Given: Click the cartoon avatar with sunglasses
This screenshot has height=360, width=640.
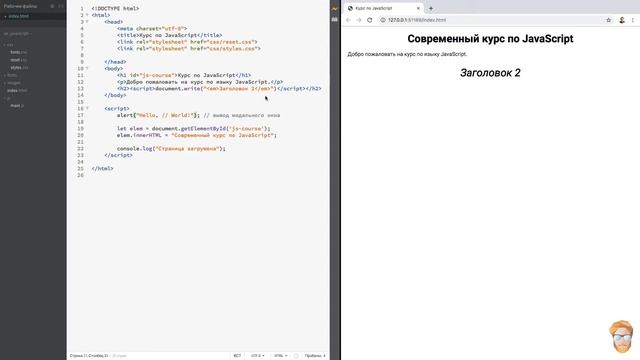Looking at the screenshot, I should (621, 336).
